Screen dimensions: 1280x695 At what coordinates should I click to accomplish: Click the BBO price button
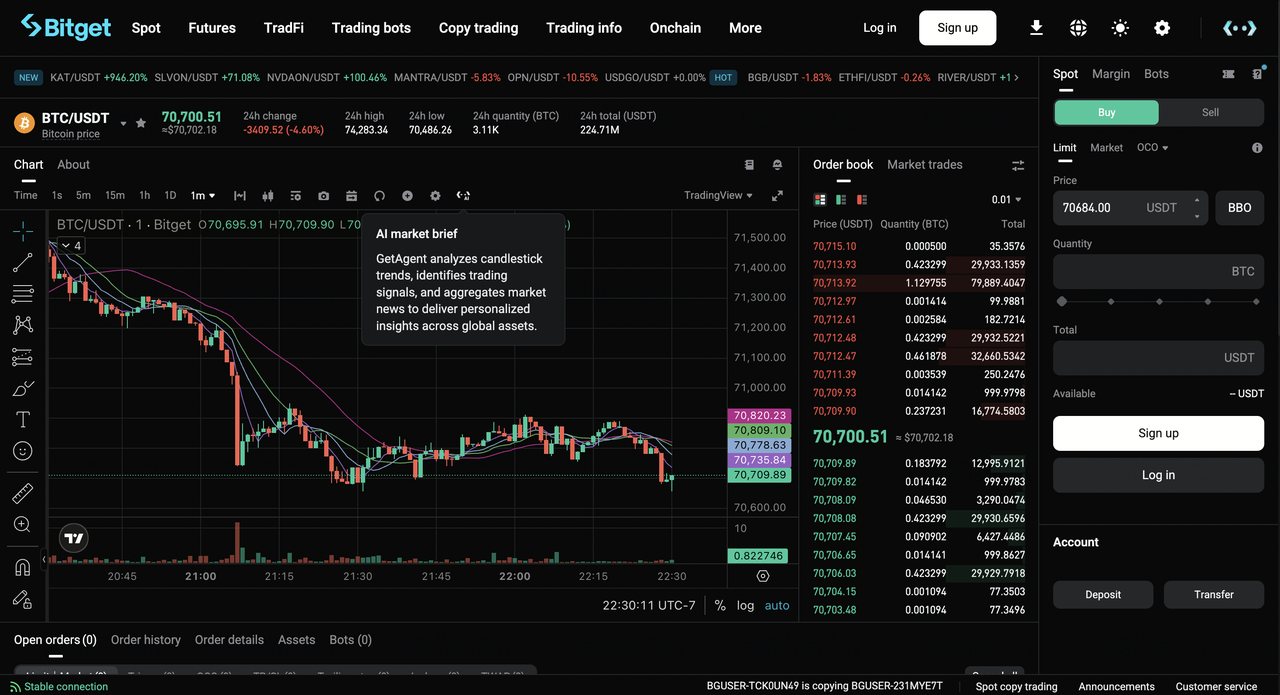pyautogui.click(x=1239, y=208)
